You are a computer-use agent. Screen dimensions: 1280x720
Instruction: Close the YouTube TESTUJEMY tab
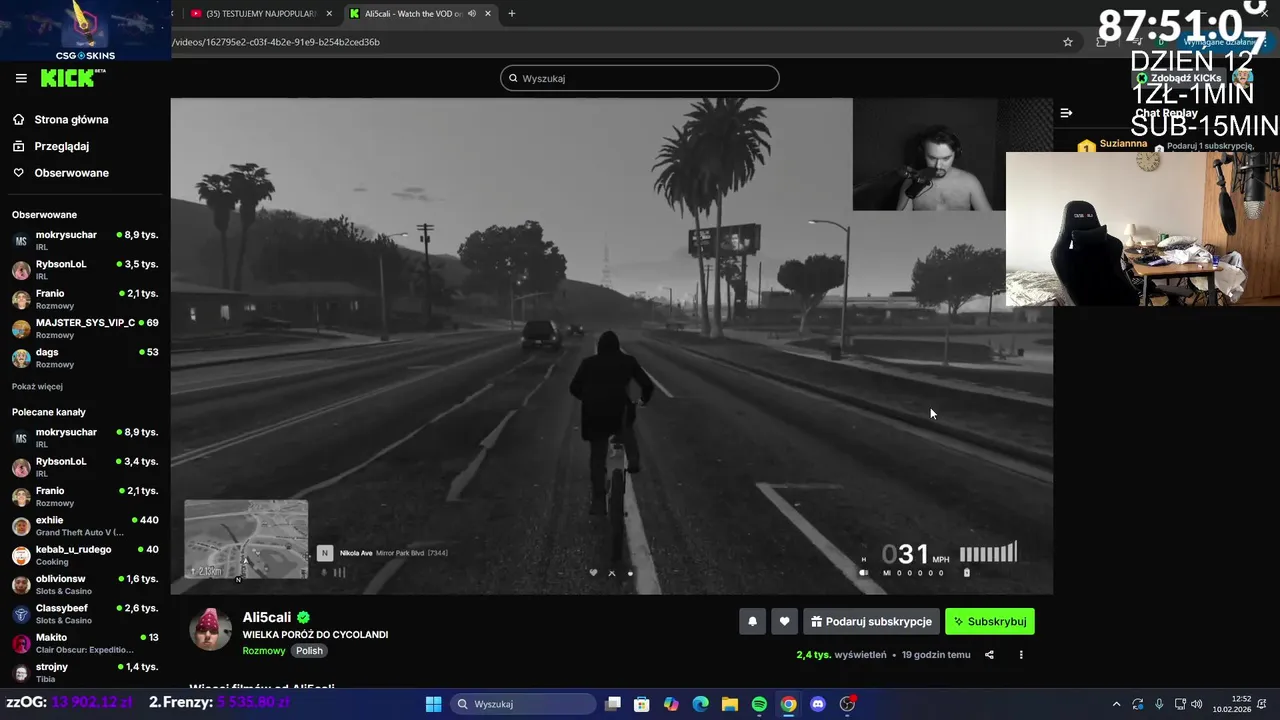(x=329, y=13)
